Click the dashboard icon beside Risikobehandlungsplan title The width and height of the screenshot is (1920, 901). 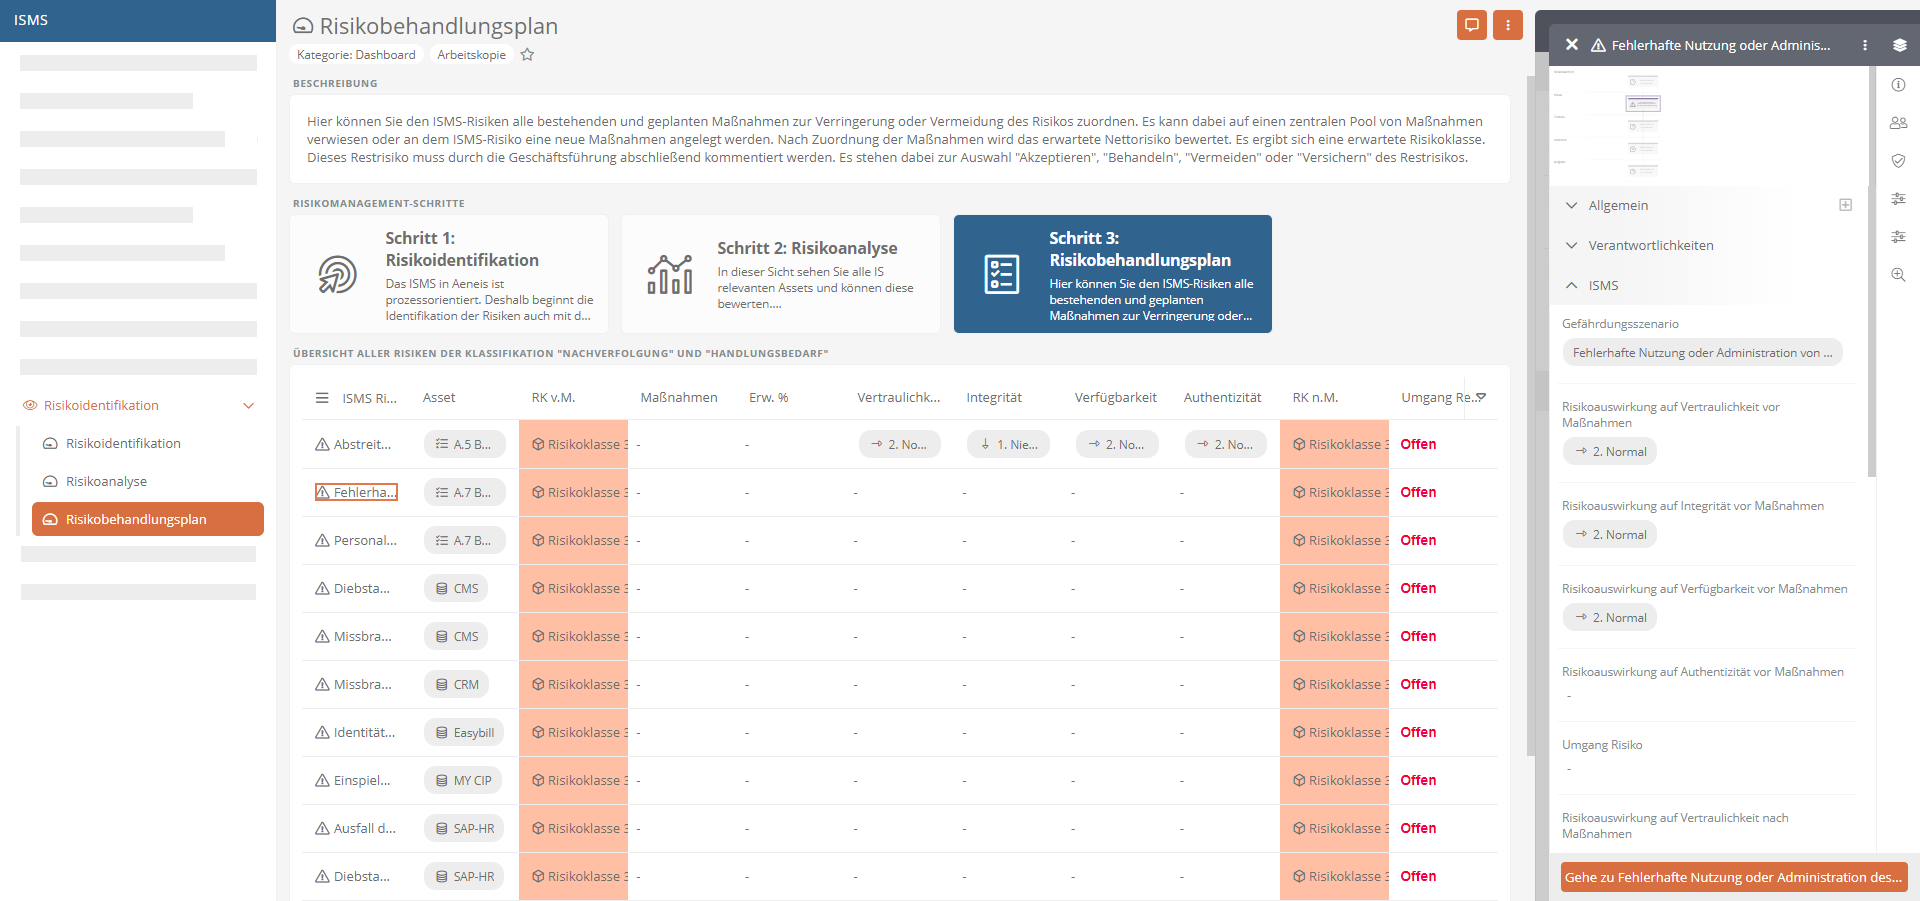click(302, 26)
